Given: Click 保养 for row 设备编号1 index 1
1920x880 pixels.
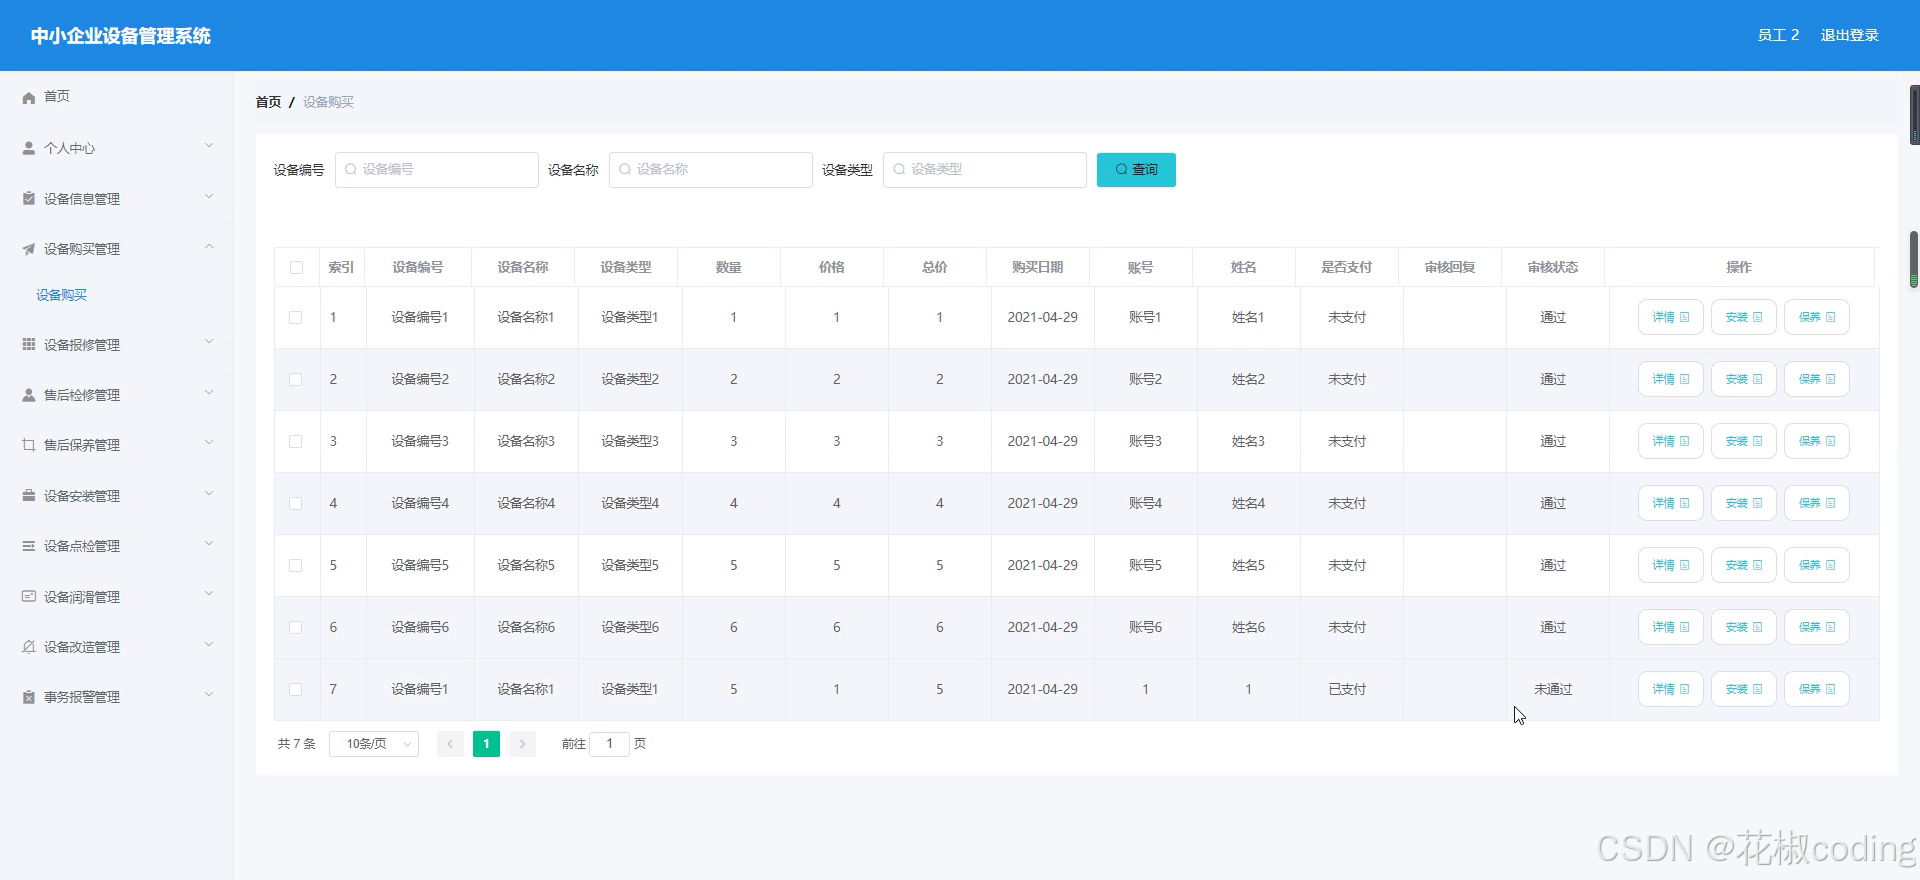Looking at the screenshot, I should (1817, 317).
